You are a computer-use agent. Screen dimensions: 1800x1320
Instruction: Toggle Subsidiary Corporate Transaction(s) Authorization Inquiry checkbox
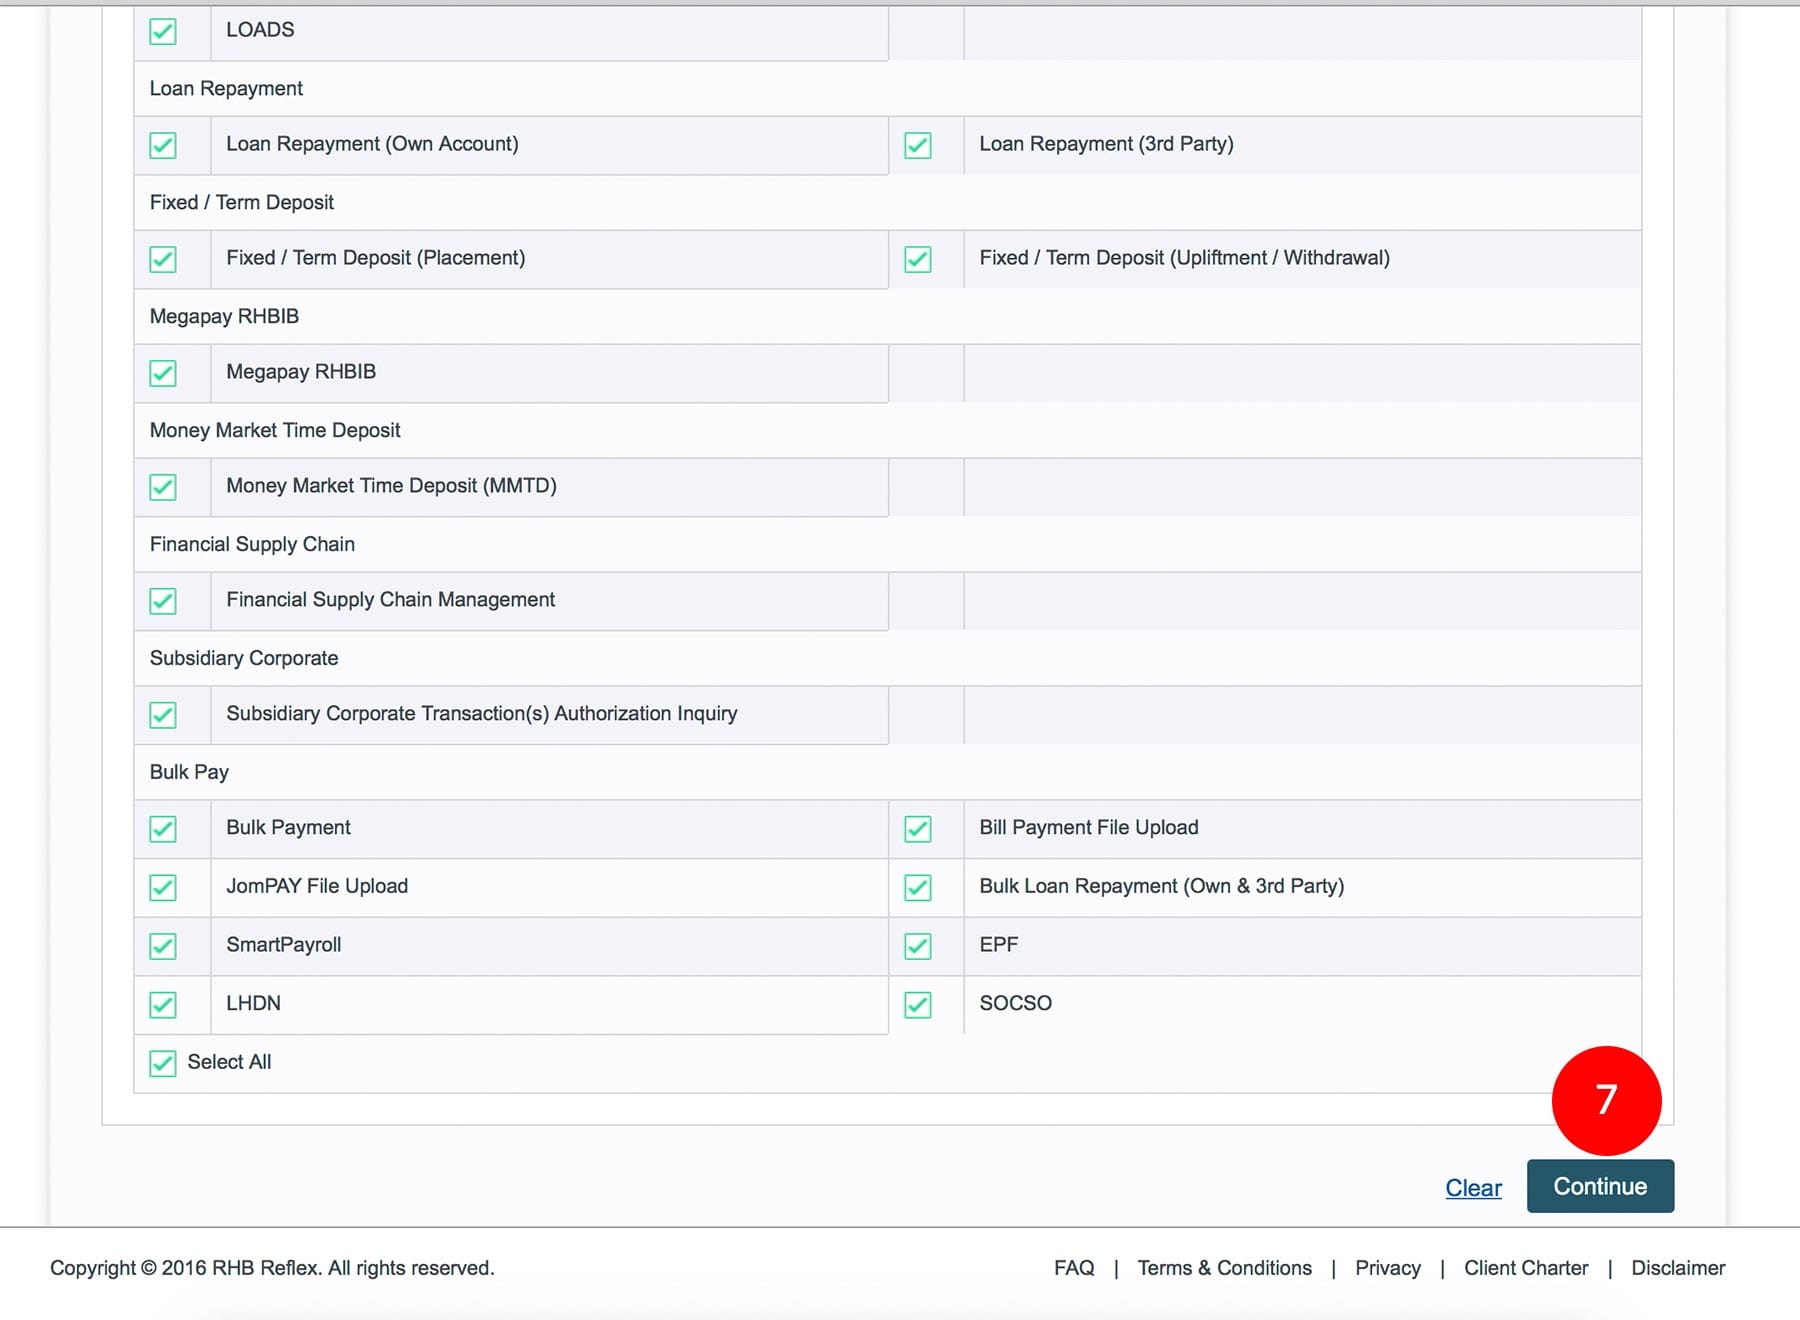pyautogui.click(x=163, y=716)
